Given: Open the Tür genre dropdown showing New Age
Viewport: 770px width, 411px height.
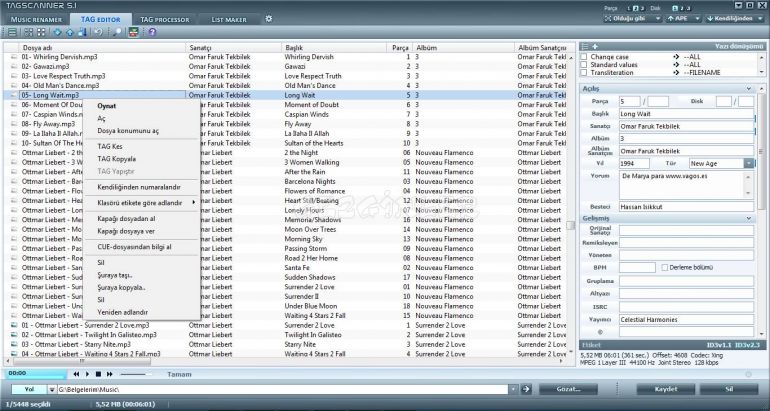Looking at the screenshot, I should point(749,164).
